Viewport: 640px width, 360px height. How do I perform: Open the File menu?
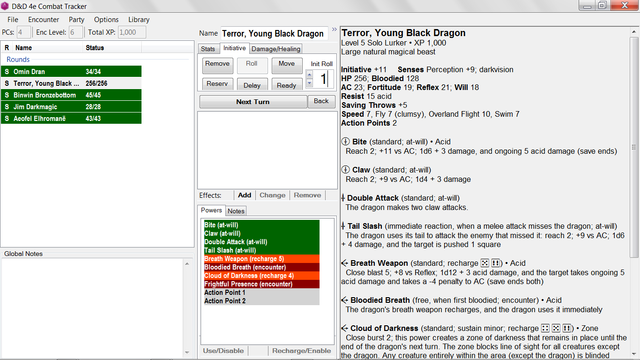pos(13,20)
